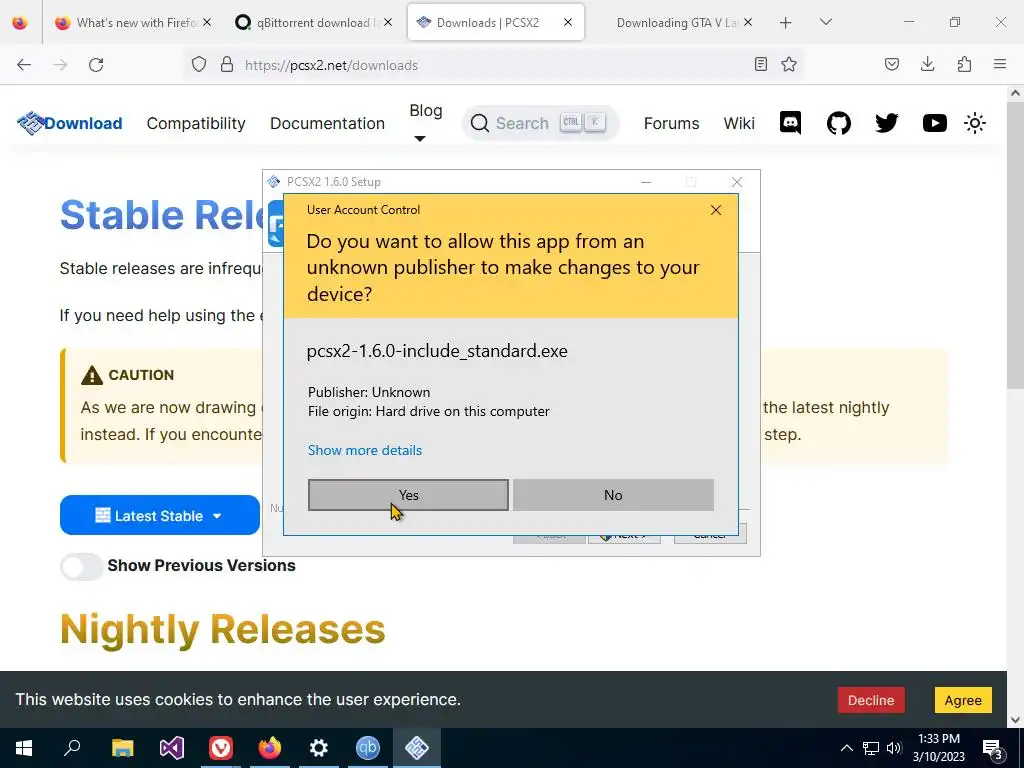The width and height of the screenshot is (1024, 768).
Task: Close the User Account Control dialog
Action: click(x=716, y=210)
